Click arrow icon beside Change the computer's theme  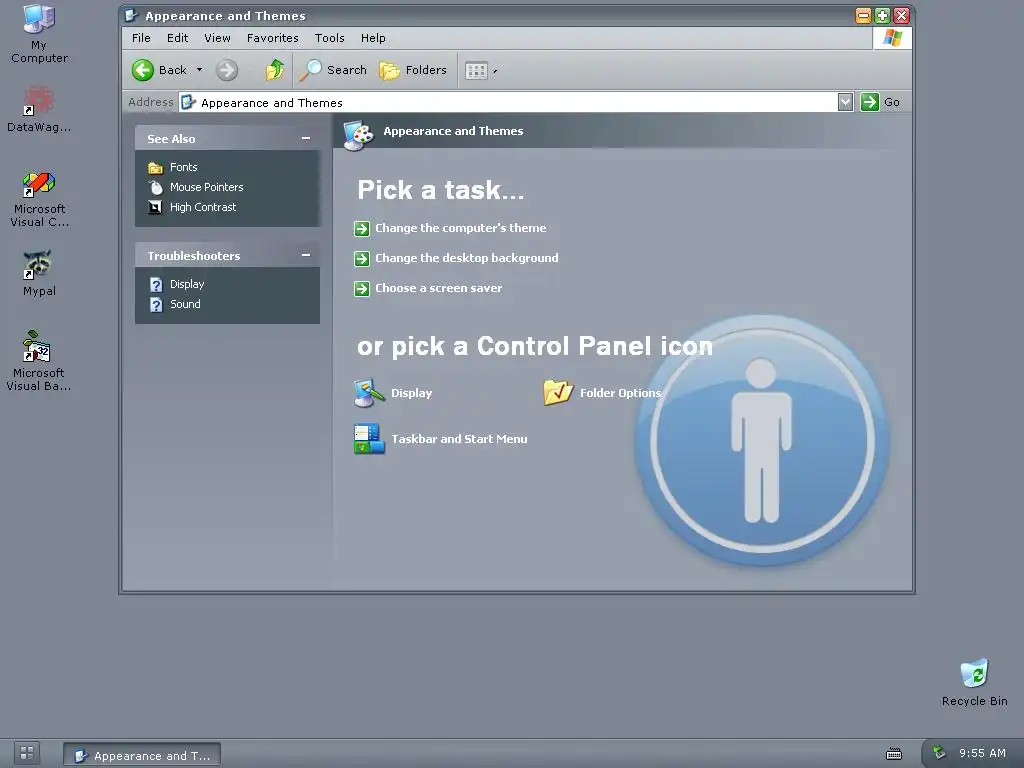click(x=362, y=229)
